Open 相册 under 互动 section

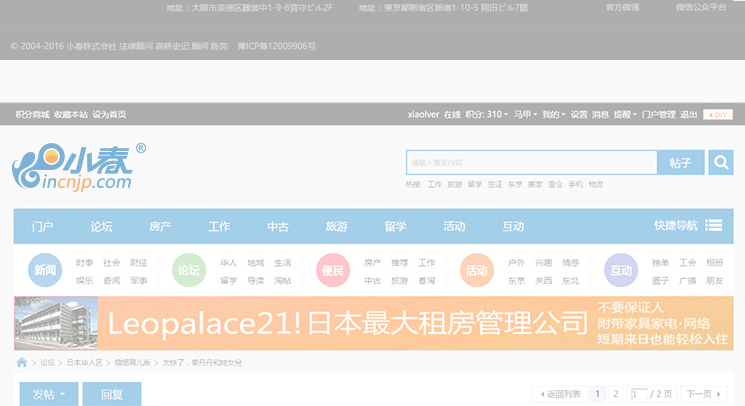pos(715,263)
